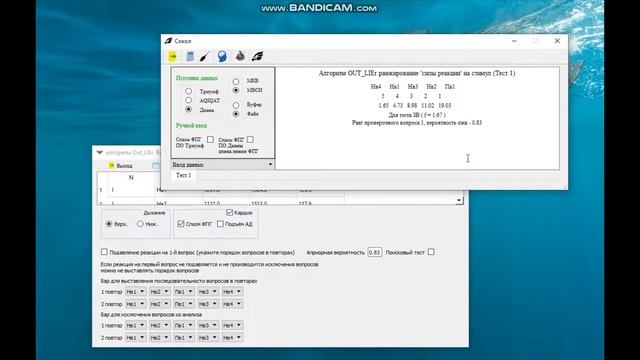Switch to the Тест 1 tab
Screen dimensions: 640x360
coord(183,175)
